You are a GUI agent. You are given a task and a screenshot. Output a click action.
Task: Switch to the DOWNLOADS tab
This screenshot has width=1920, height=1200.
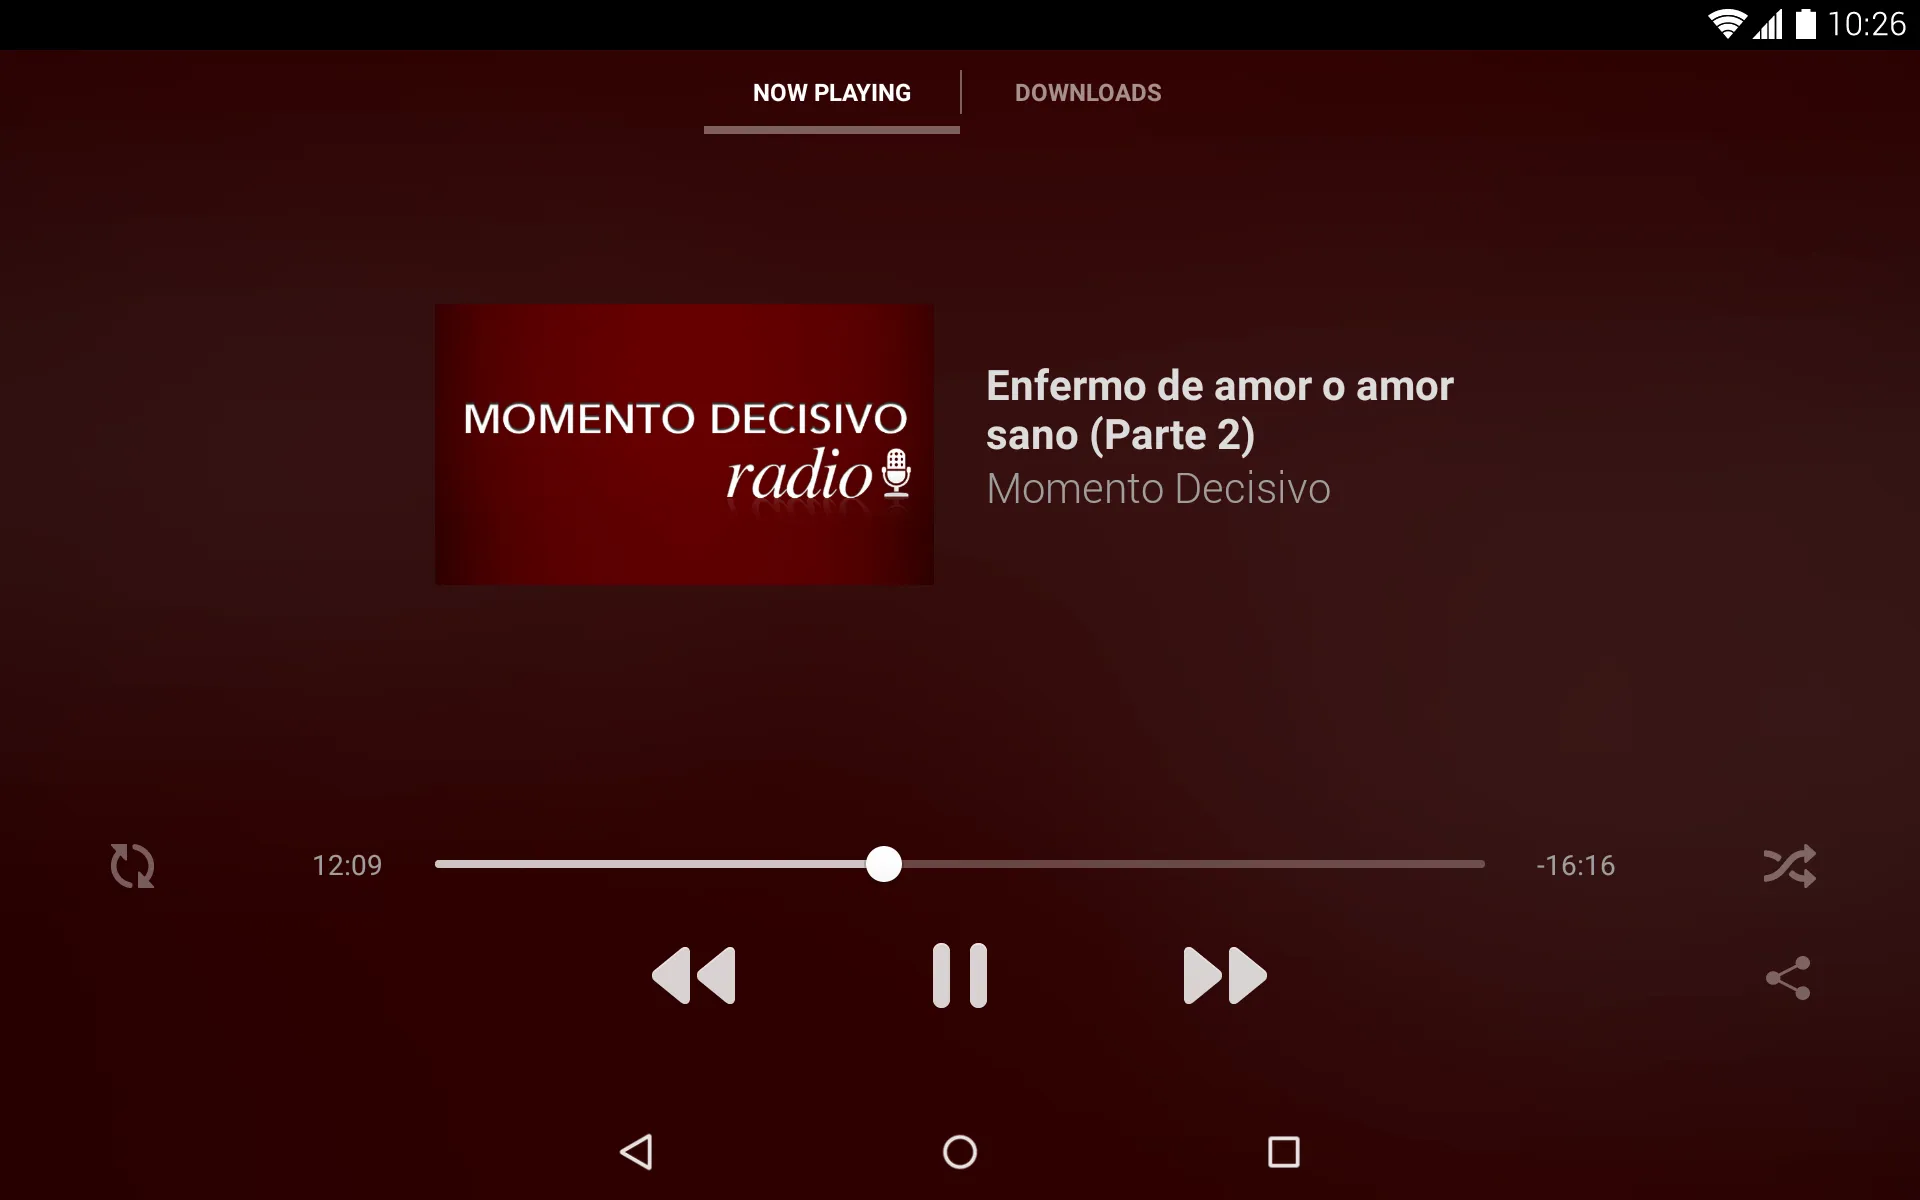pyautogui.click(x=1086, y=93)
